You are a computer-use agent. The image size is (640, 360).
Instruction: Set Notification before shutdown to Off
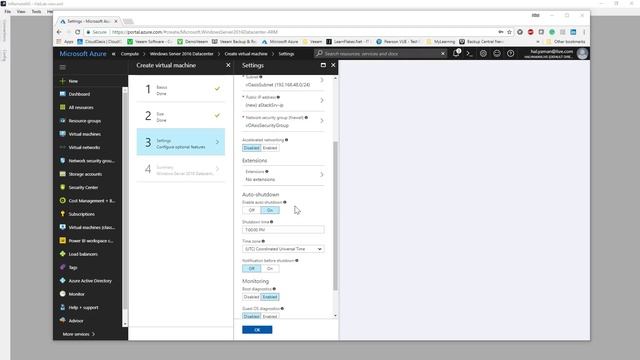251,269
